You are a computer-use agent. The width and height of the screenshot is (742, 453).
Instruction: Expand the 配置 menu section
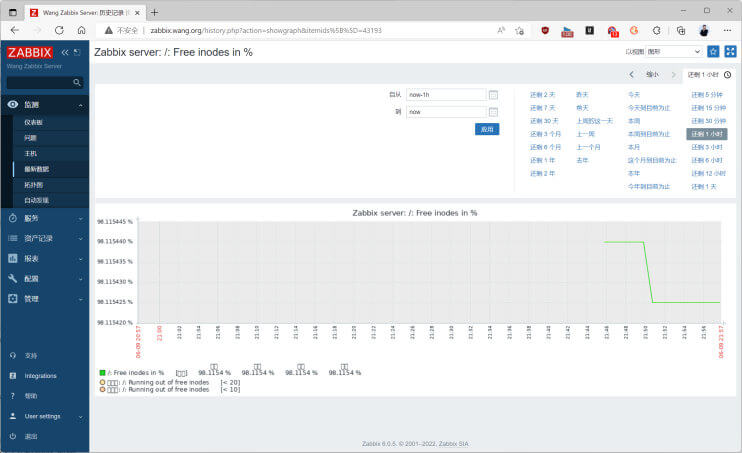point(80,279)
